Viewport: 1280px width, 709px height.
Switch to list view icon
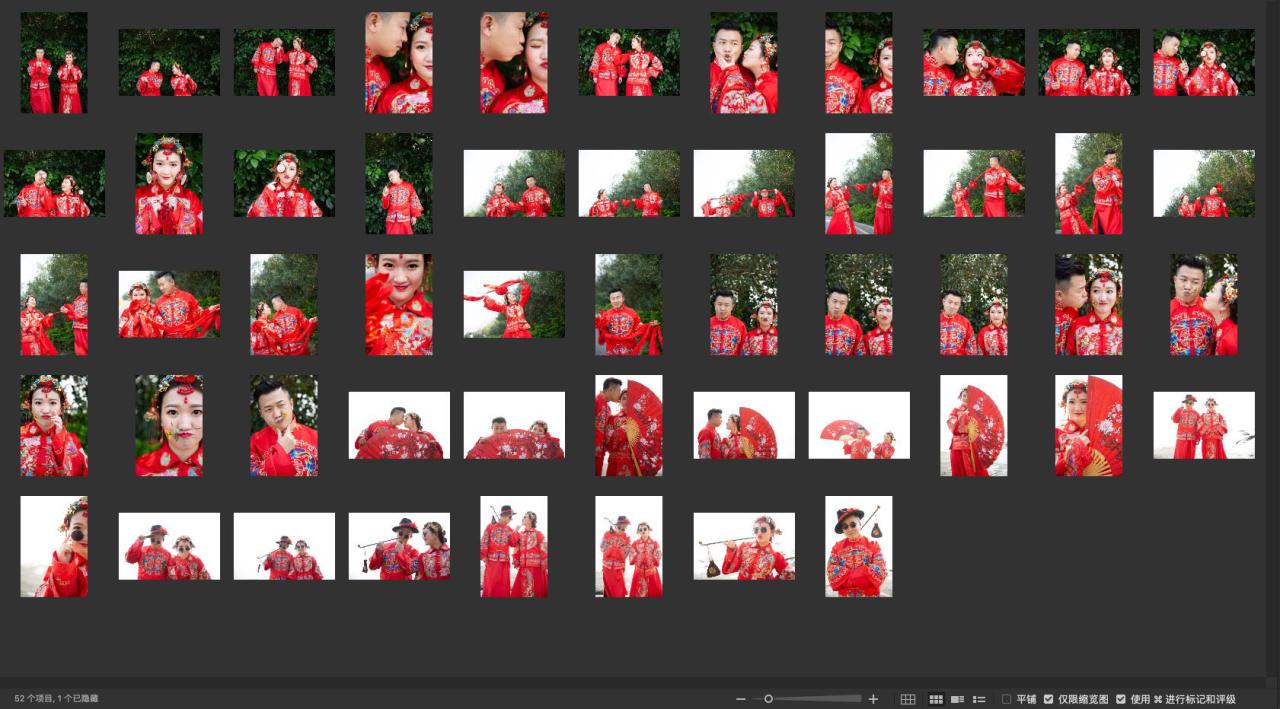pos(979,699)
